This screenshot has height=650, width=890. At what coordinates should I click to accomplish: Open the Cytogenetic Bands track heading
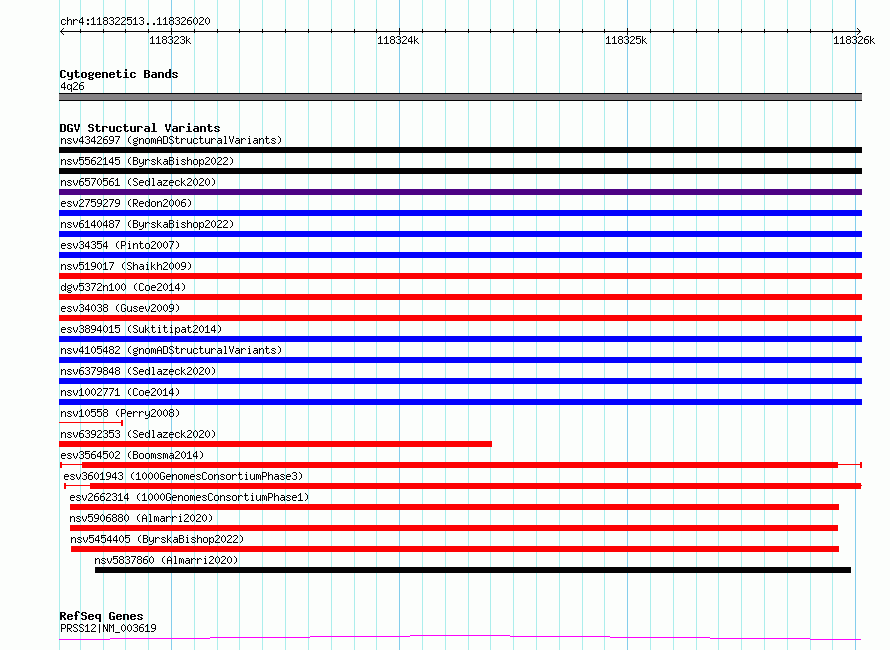pos(119,74)
